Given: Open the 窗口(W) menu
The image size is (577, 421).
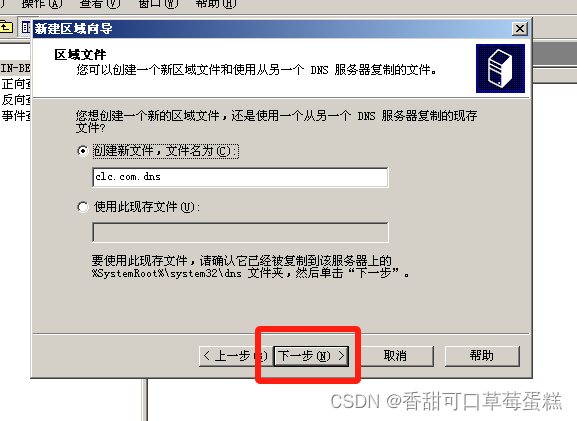Looking at the screenshot, I should (x=158, y=4).
